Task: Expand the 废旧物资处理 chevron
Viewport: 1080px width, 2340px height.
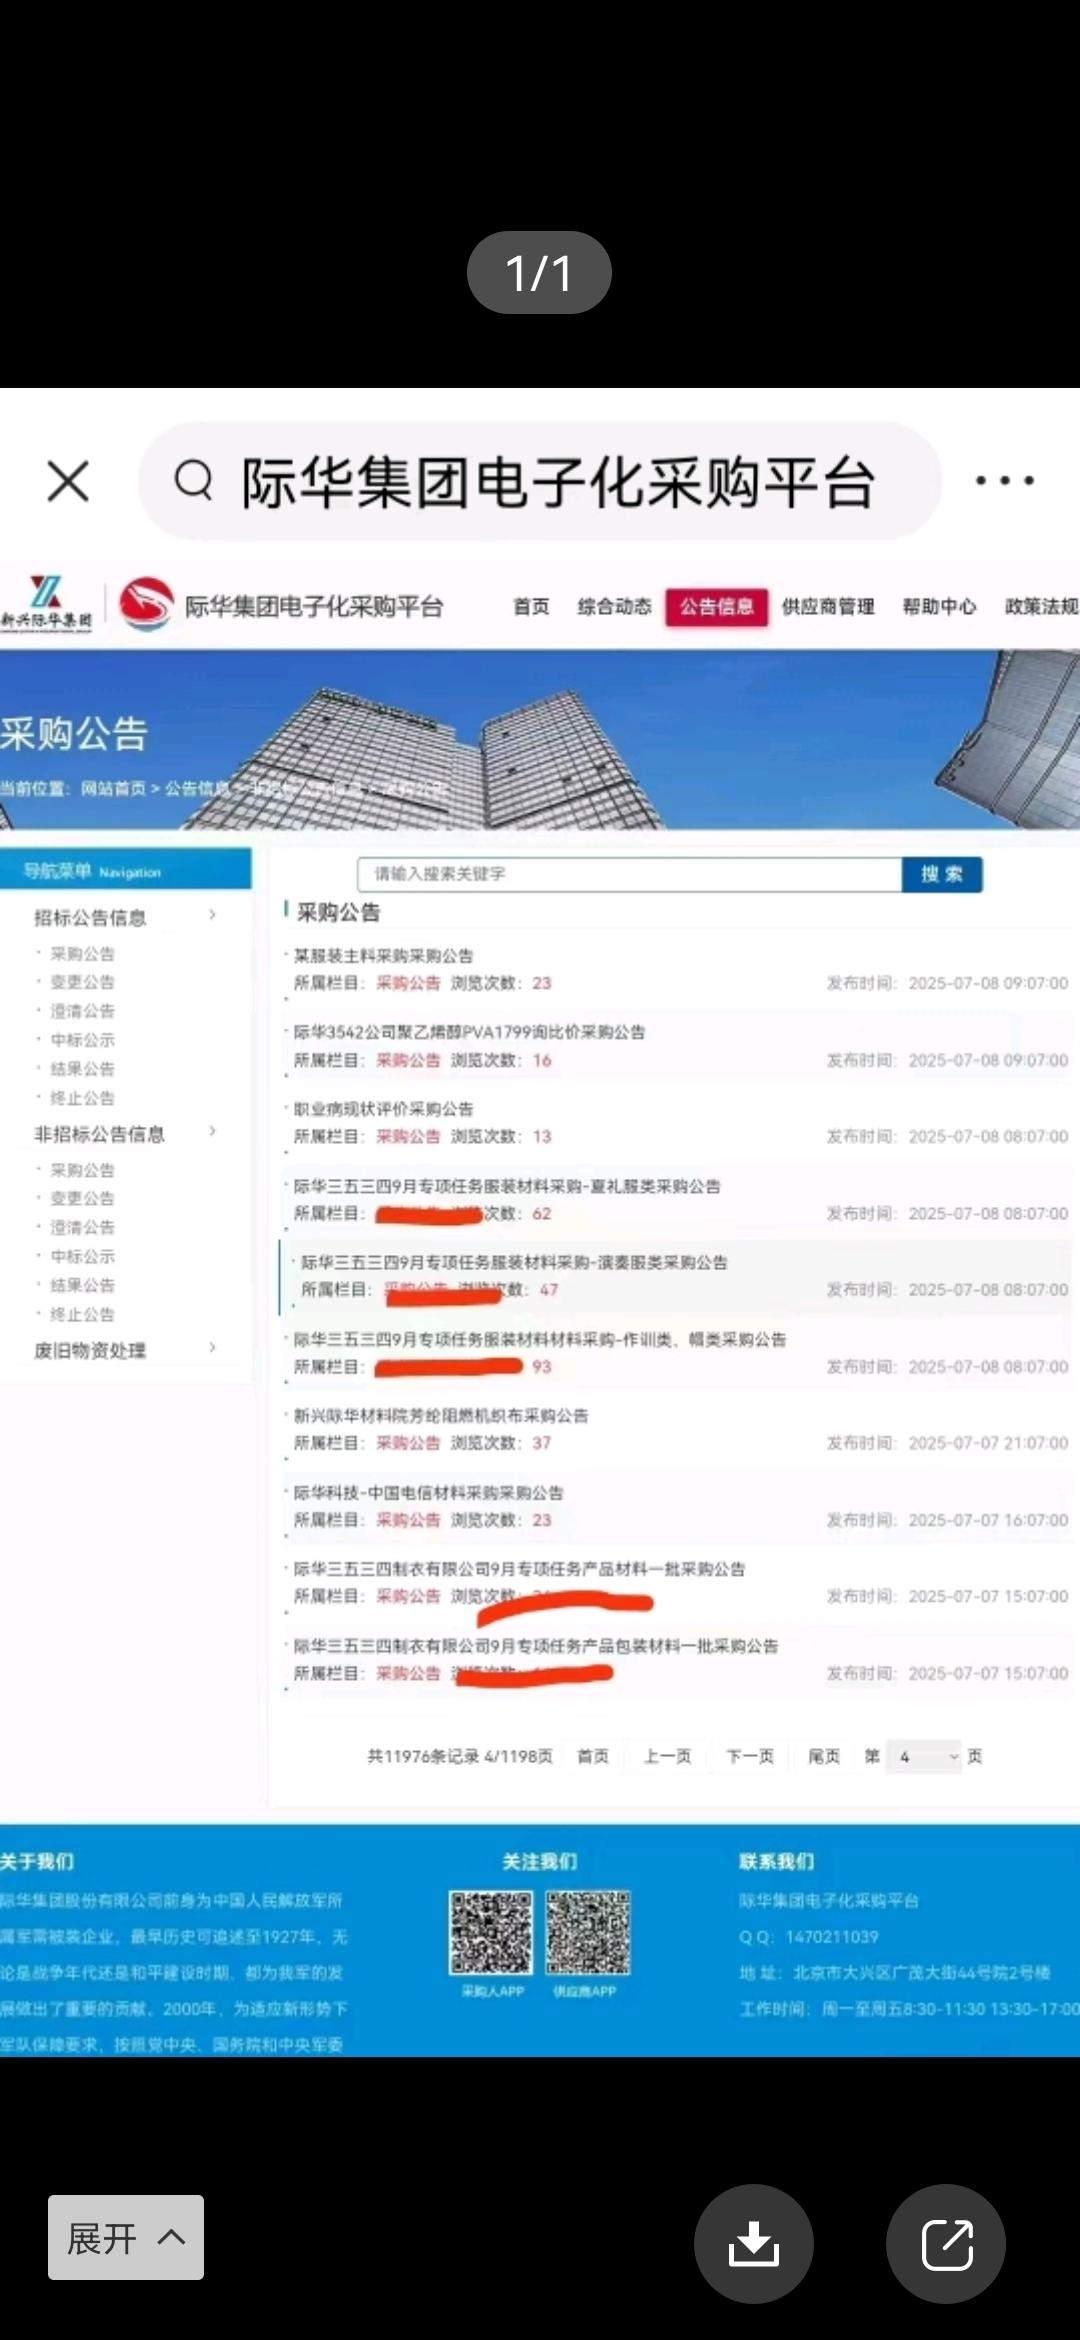Action: tap(212, 1348)
